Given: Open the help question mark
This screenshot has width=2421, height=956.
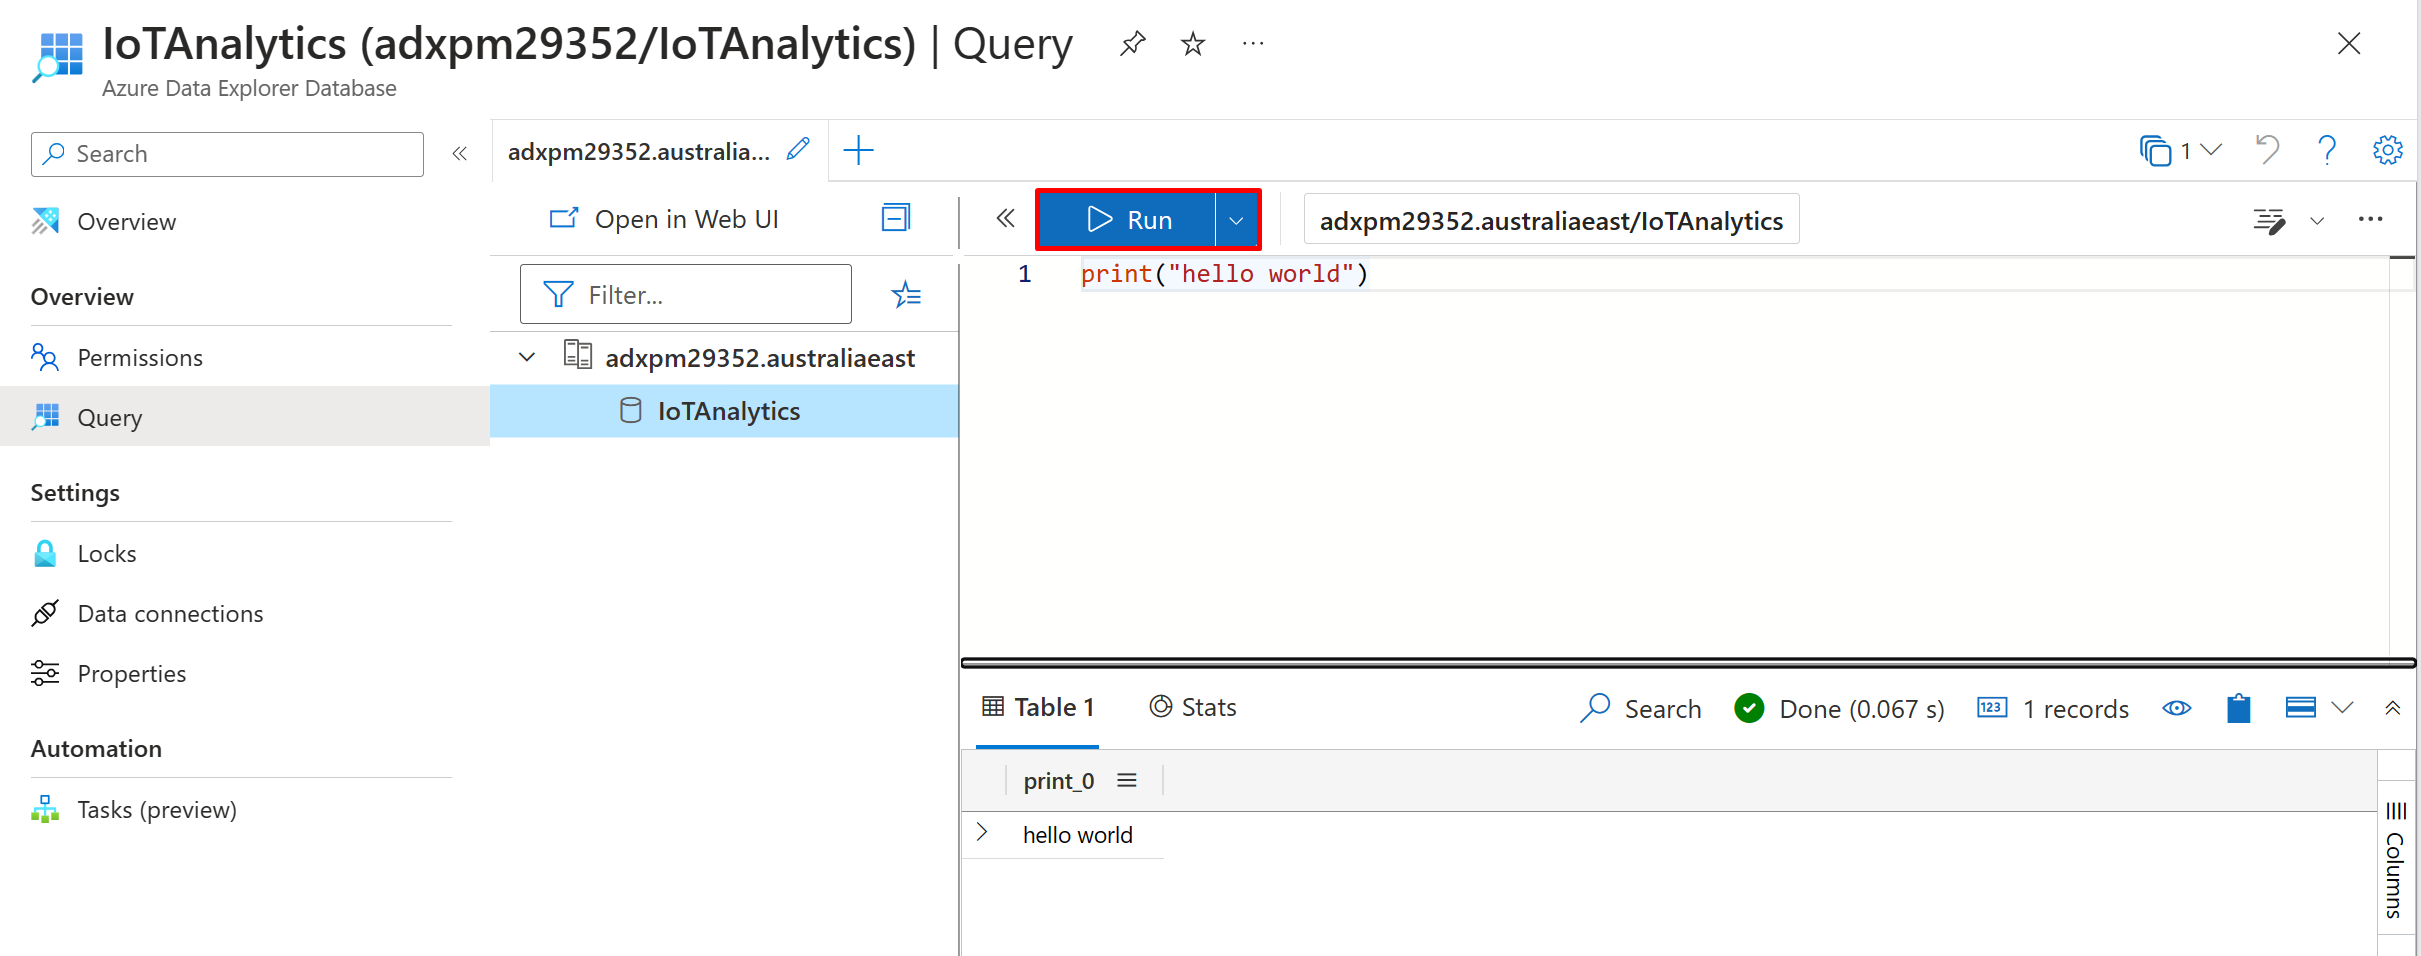Looking at the screenshot, I should pyautogui.click(x=2327, y=150).
